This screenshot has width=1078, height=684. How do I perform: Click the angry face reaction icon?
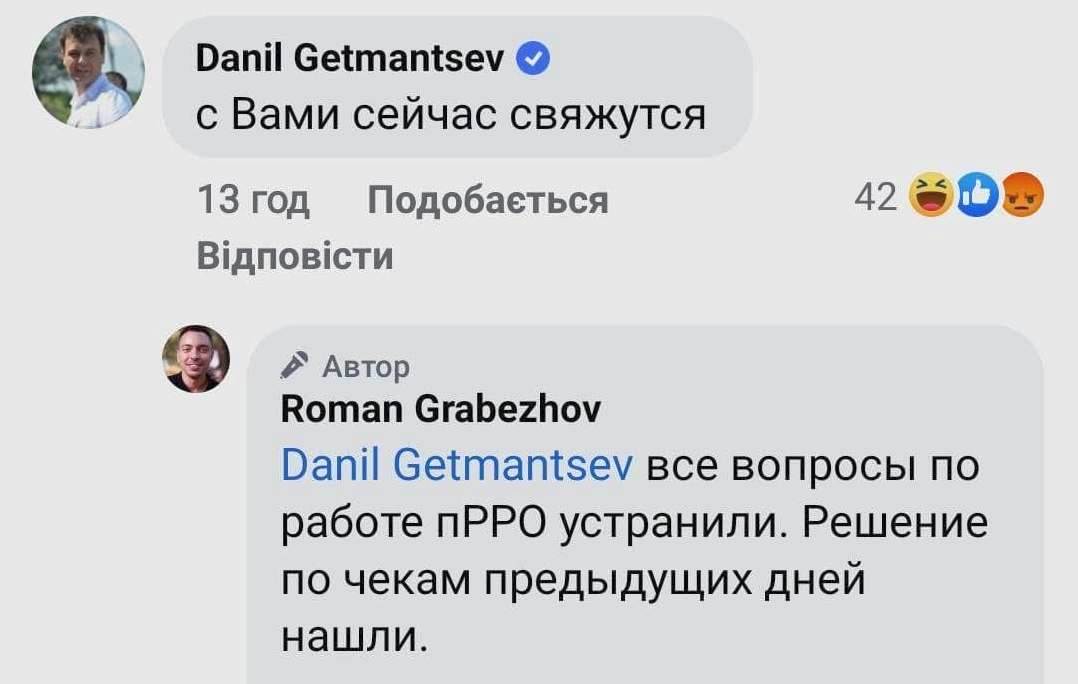tap(1021, 195)
